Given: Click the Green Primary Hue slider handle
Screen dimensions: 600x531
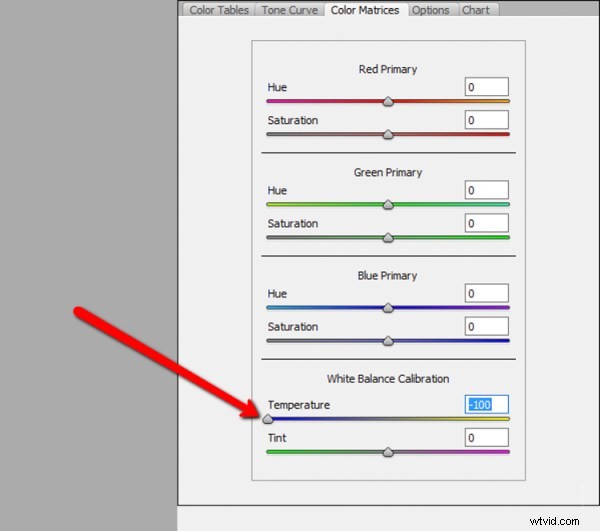Looking at the screenshot, I should [x=388, y=204].
